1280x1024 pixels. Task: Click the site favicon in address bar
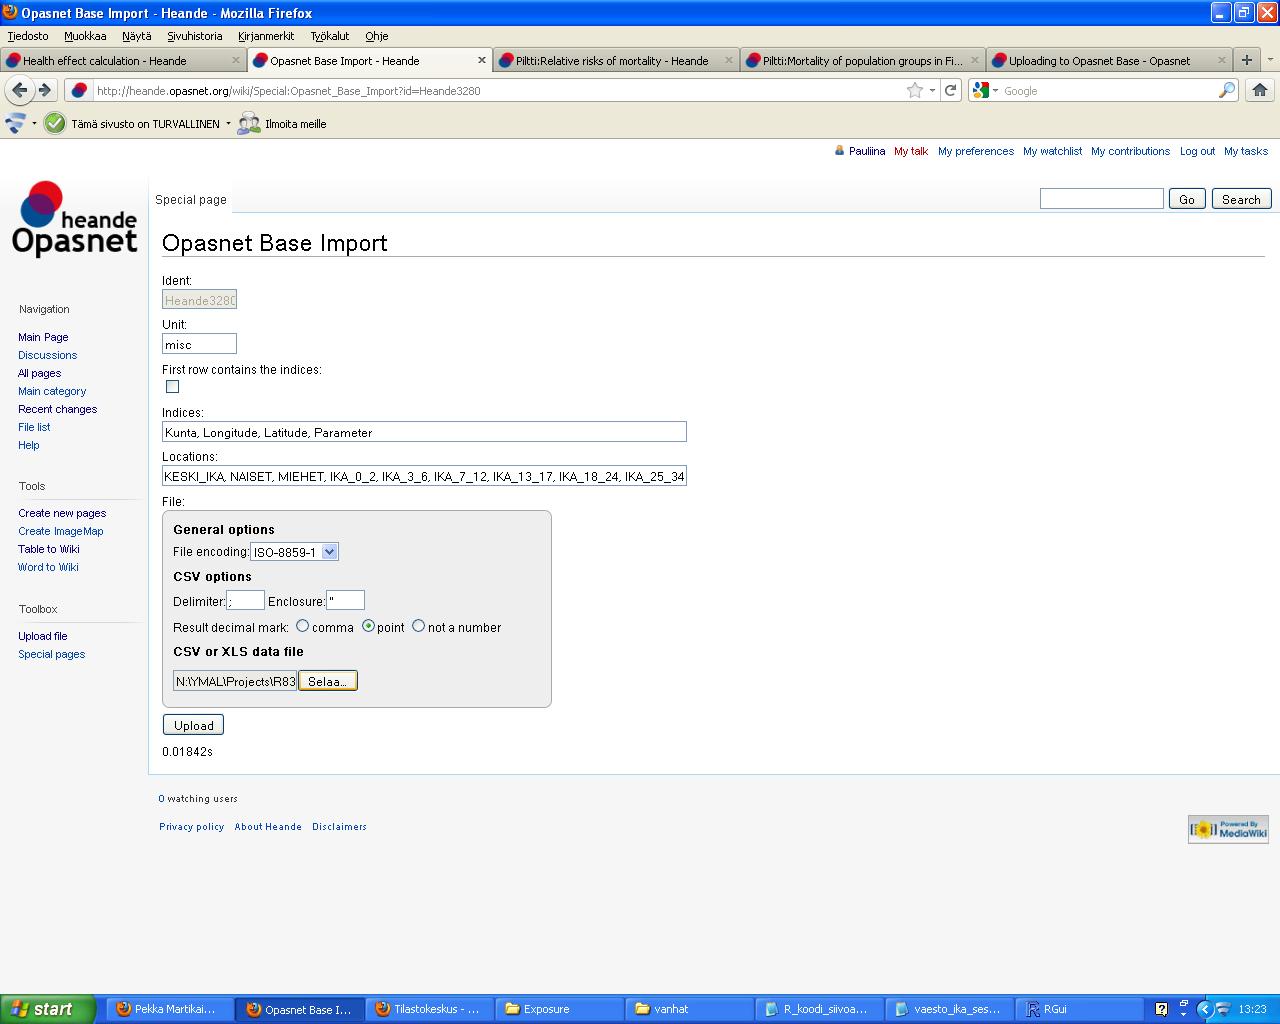pos(79,90)
